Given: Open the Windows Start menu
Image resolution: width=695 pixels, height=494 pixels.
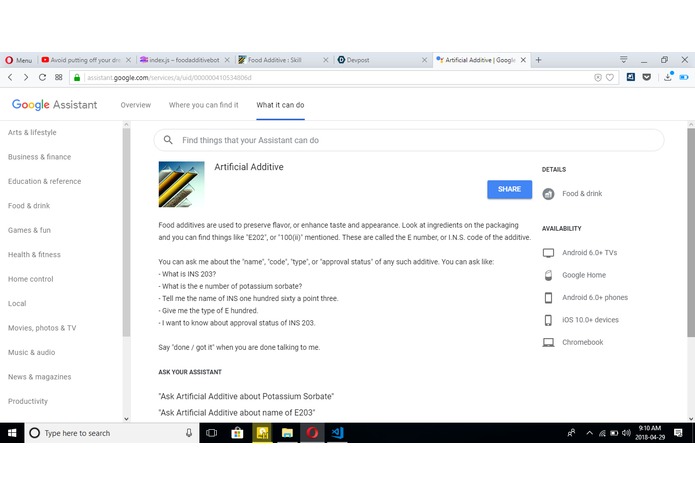Looking at the screenshot, I should point(12,433).
